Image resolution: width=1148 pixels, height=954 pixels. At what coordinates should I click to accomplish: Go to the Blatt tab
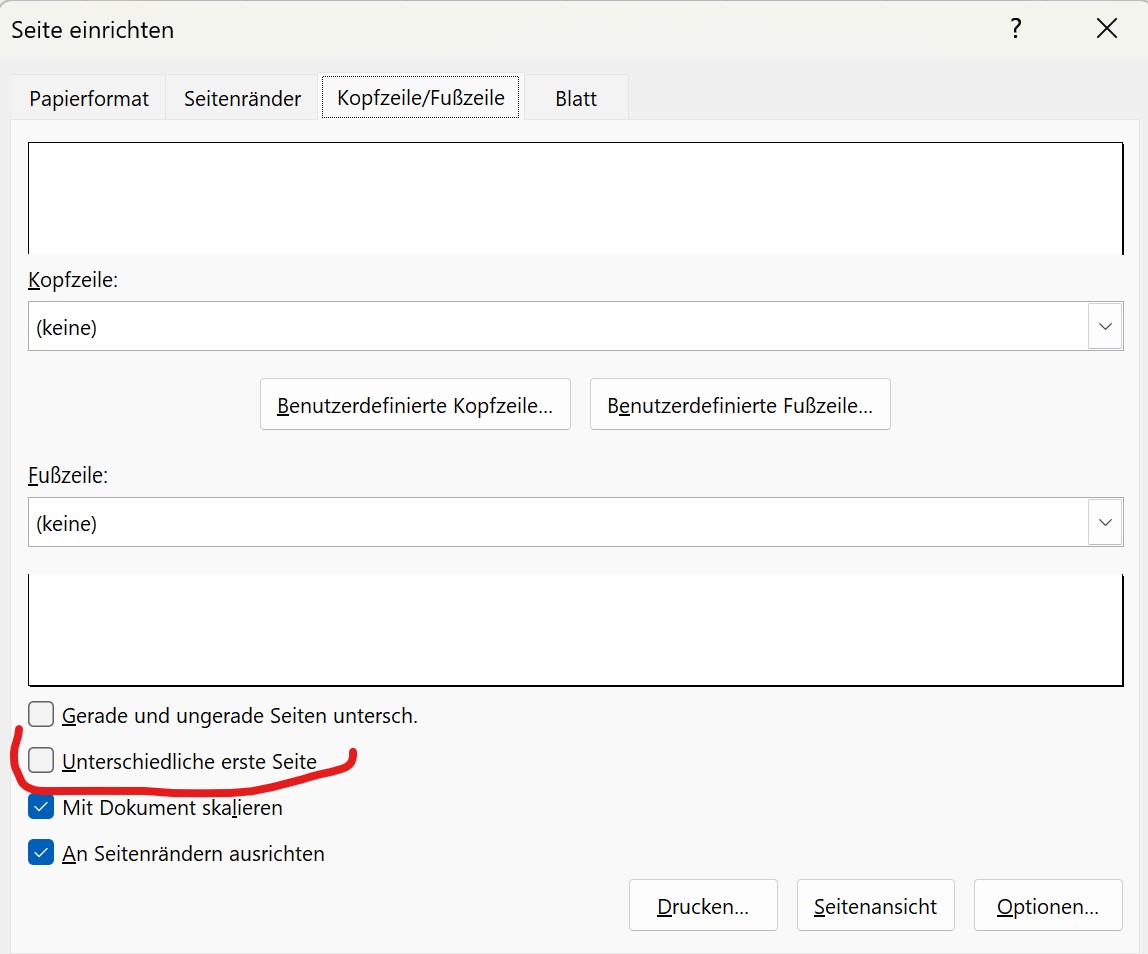click(x=576, y=99)
